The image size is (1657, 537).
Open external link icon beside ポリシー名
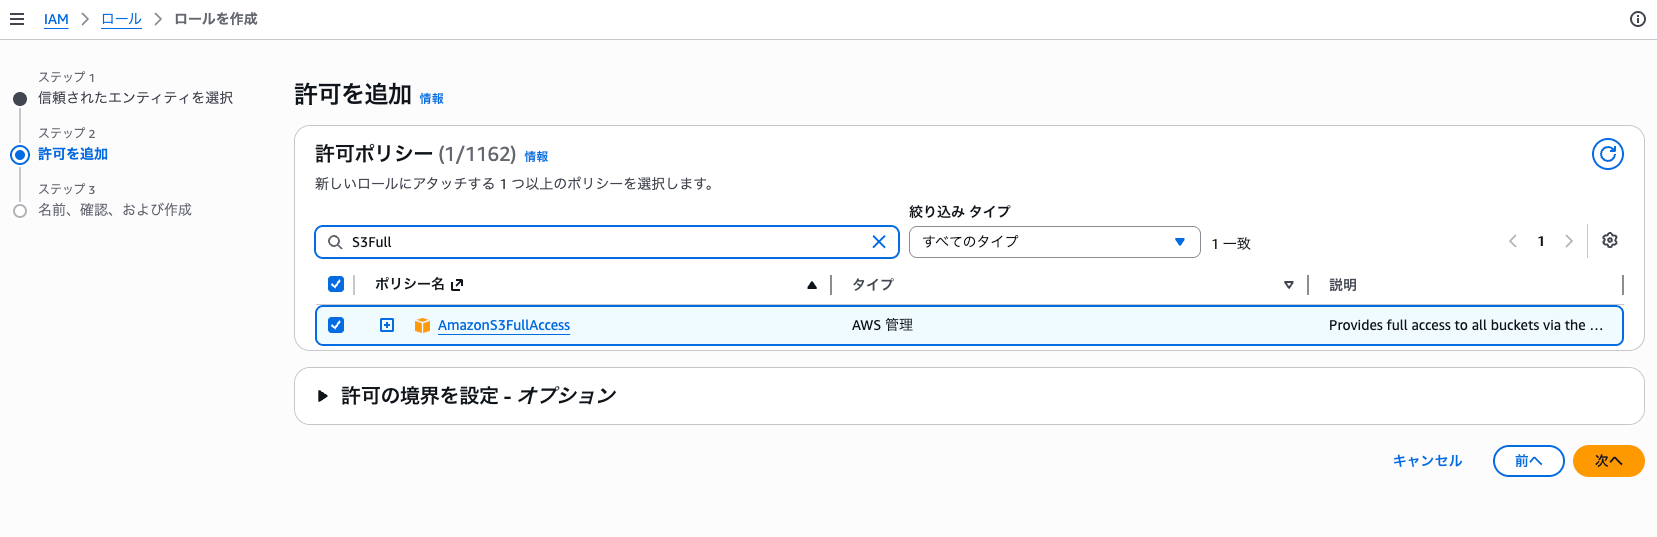(x=457, y=285)
